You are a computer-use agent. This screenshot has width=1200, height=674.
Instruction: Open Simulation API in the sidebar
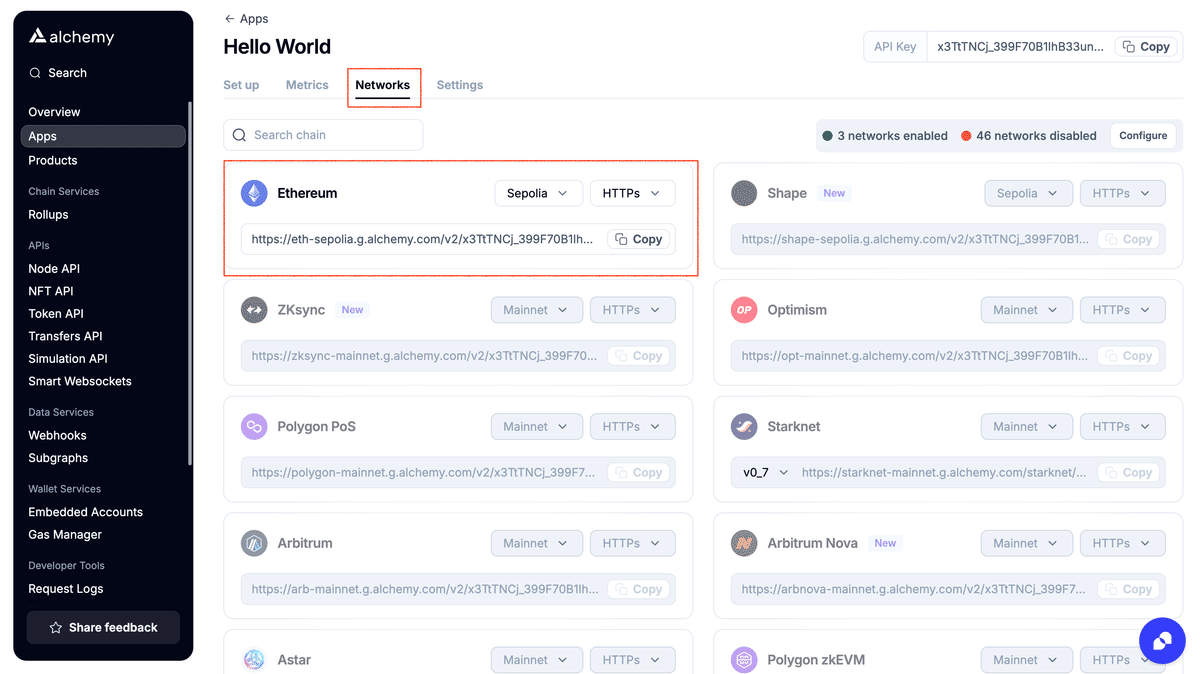tap(68, 358)
